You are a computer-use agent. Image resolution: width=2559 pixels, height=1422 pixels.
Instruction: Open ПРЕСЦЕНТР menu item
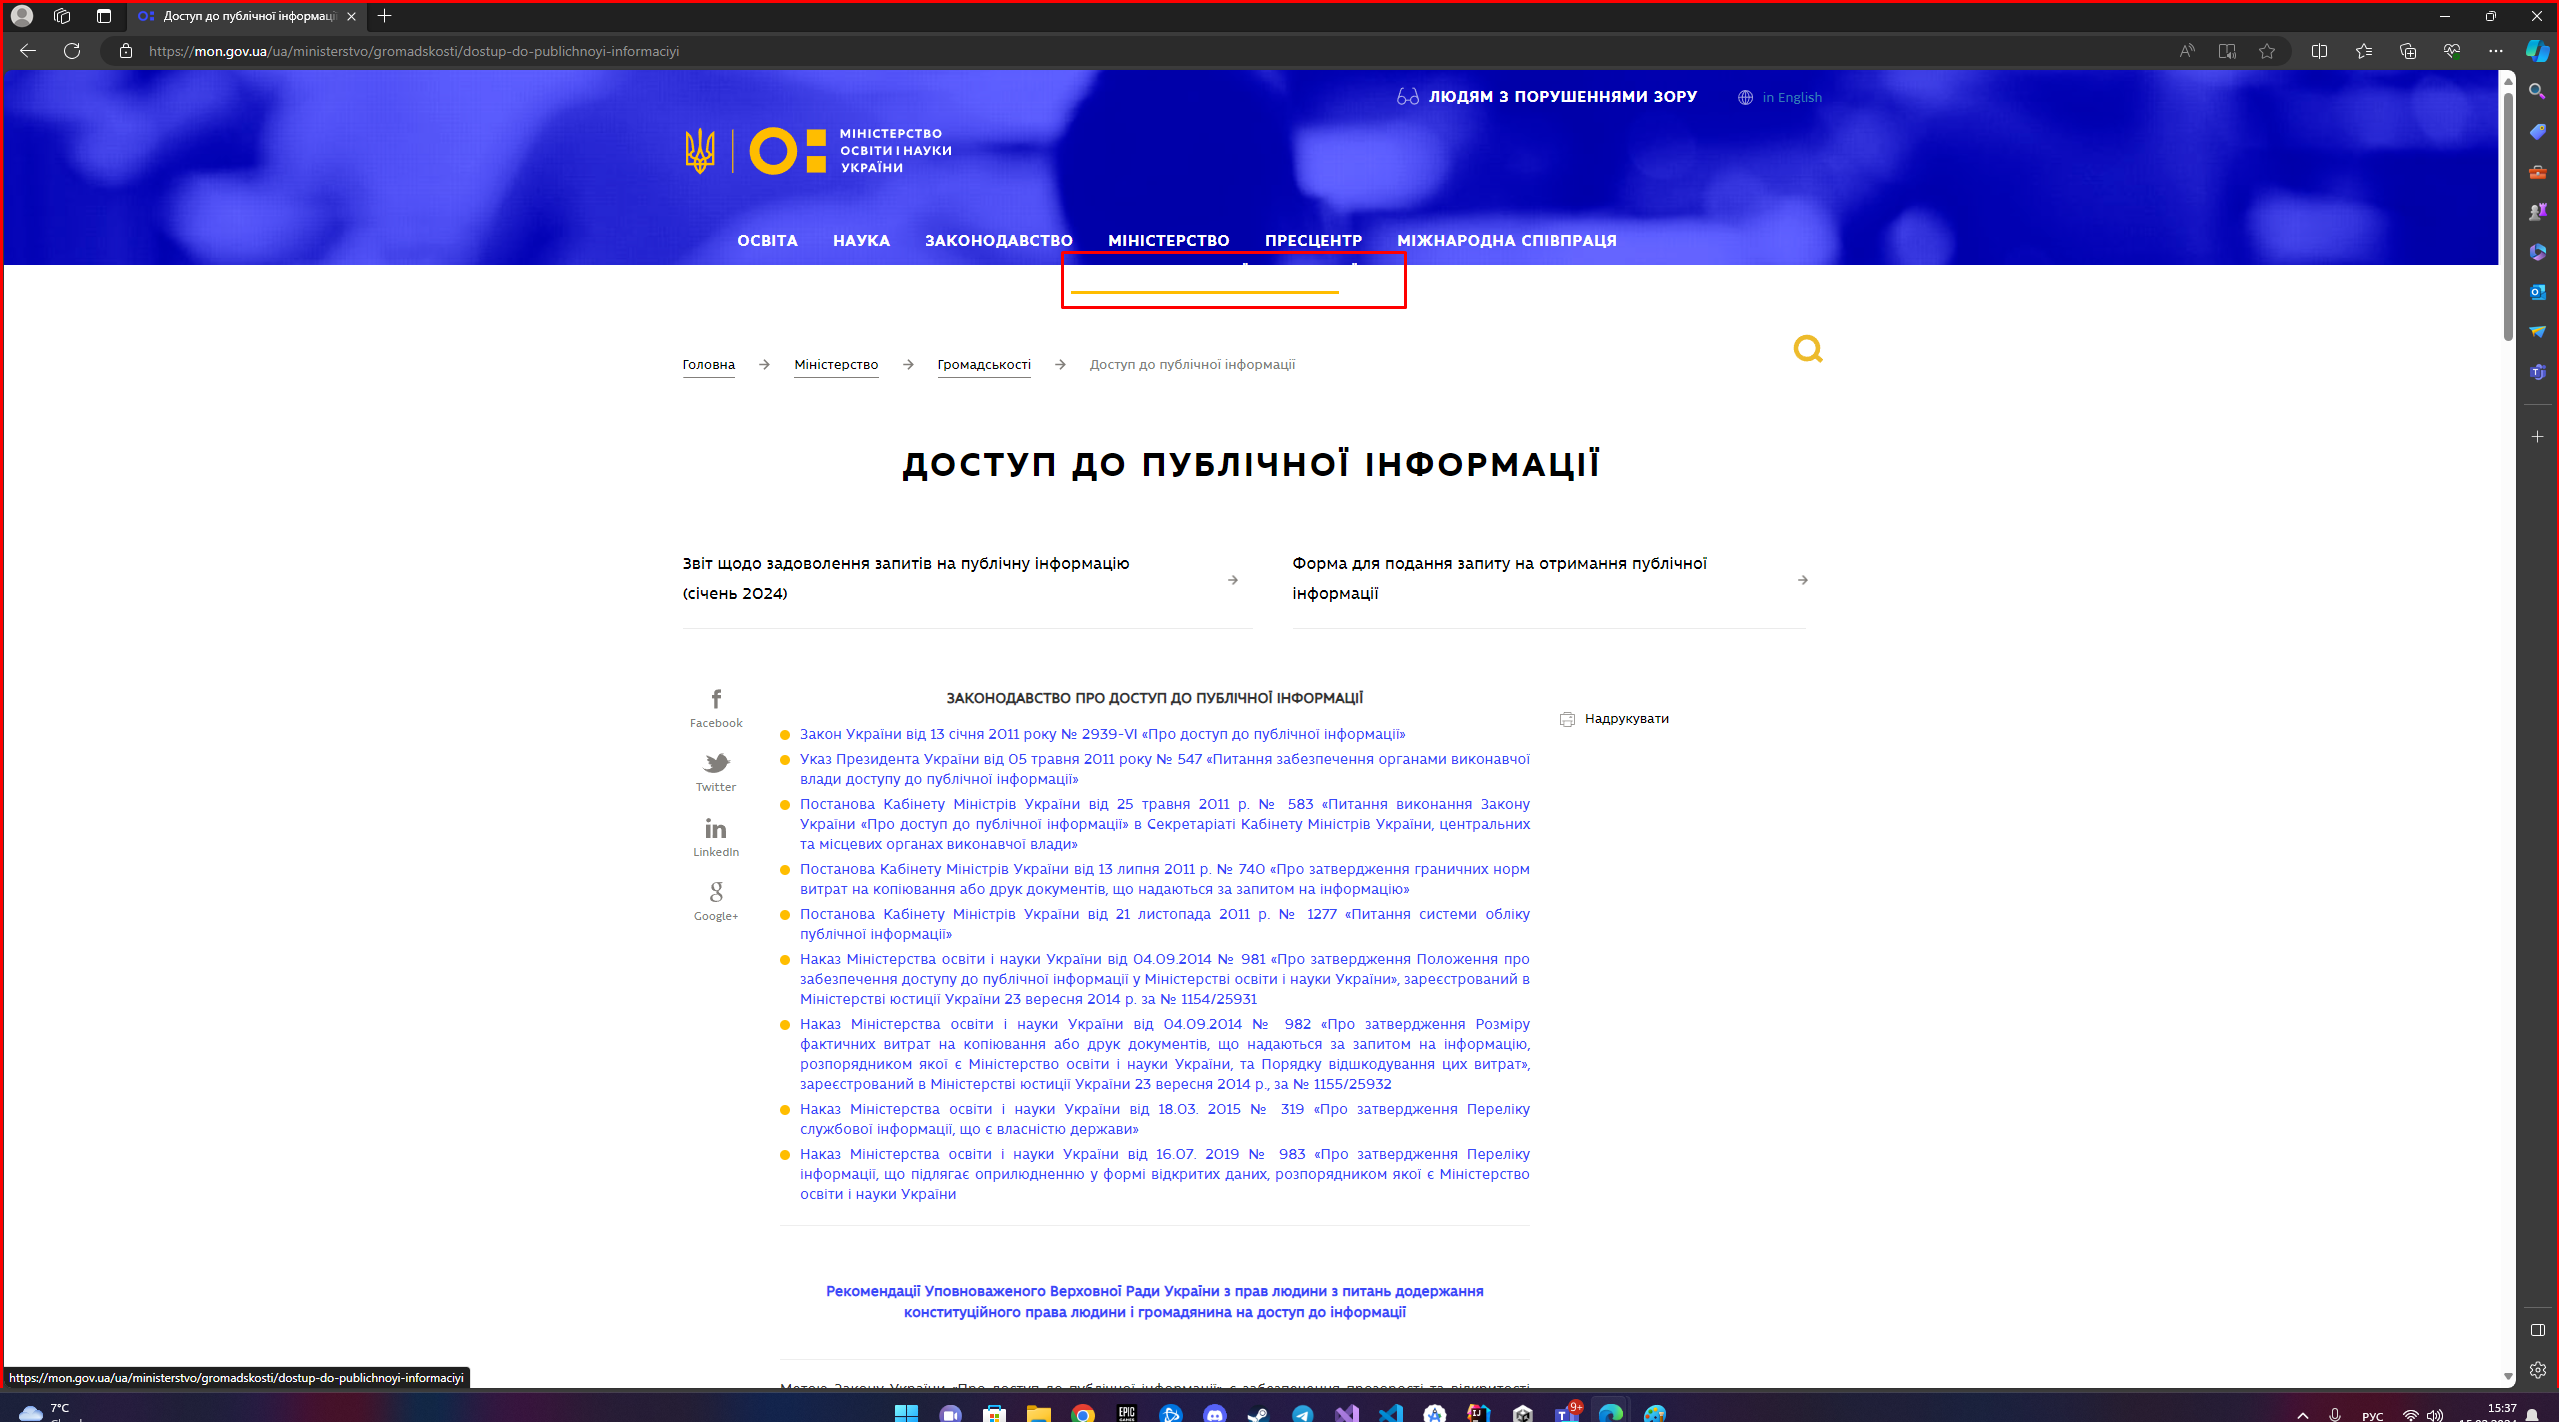(x=1312, y=241)
